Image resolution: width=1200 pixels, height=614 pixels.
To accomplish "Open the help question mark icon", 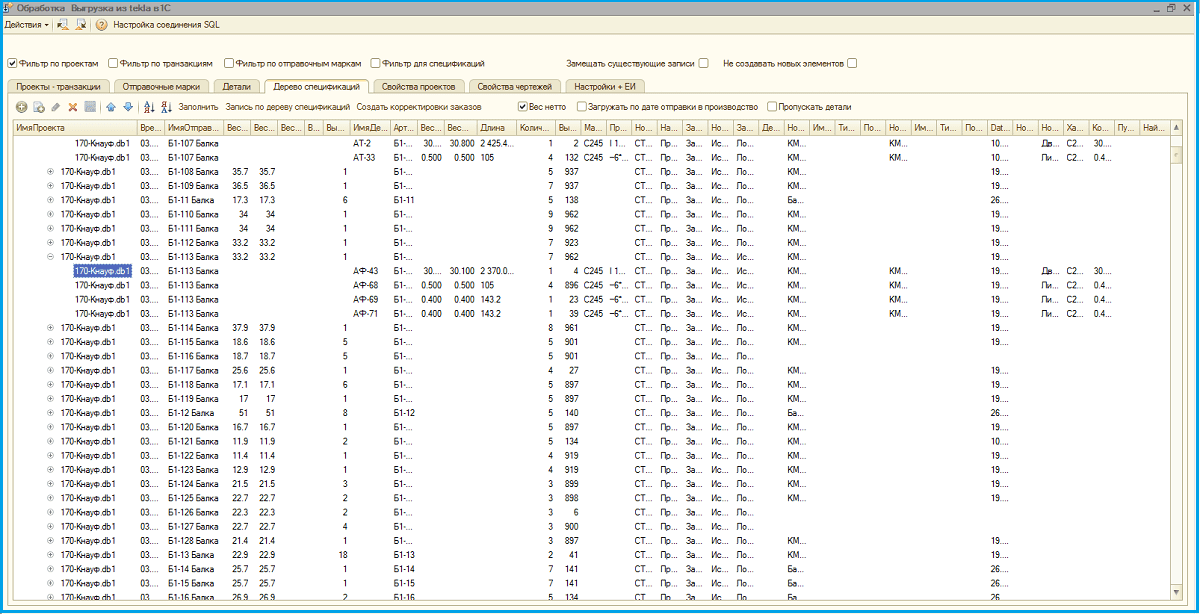I will tap(101, 24).
